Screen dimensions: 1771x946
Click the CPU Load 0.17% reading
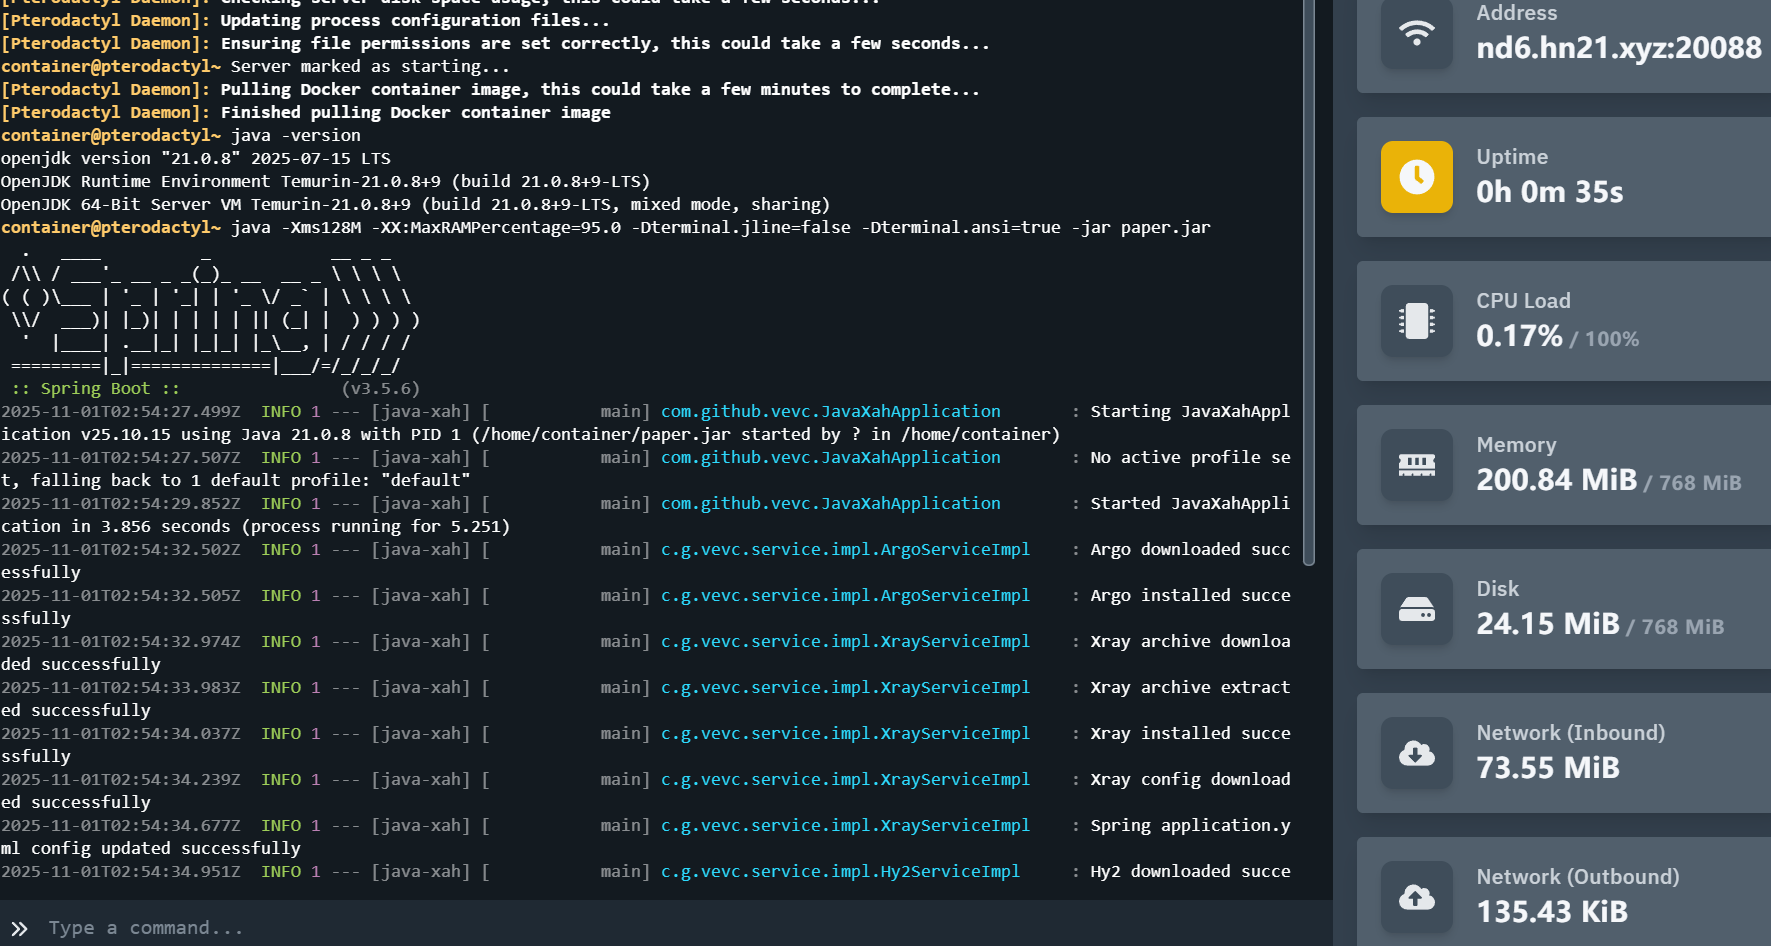[x=1519, y=336]
